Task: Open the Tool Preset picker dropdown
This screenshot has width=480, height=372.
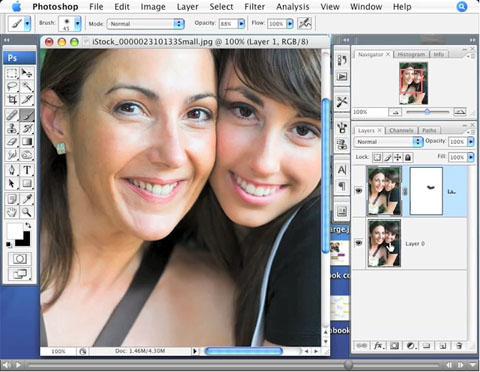Action: pyautogui.click(x=27, y=23)
